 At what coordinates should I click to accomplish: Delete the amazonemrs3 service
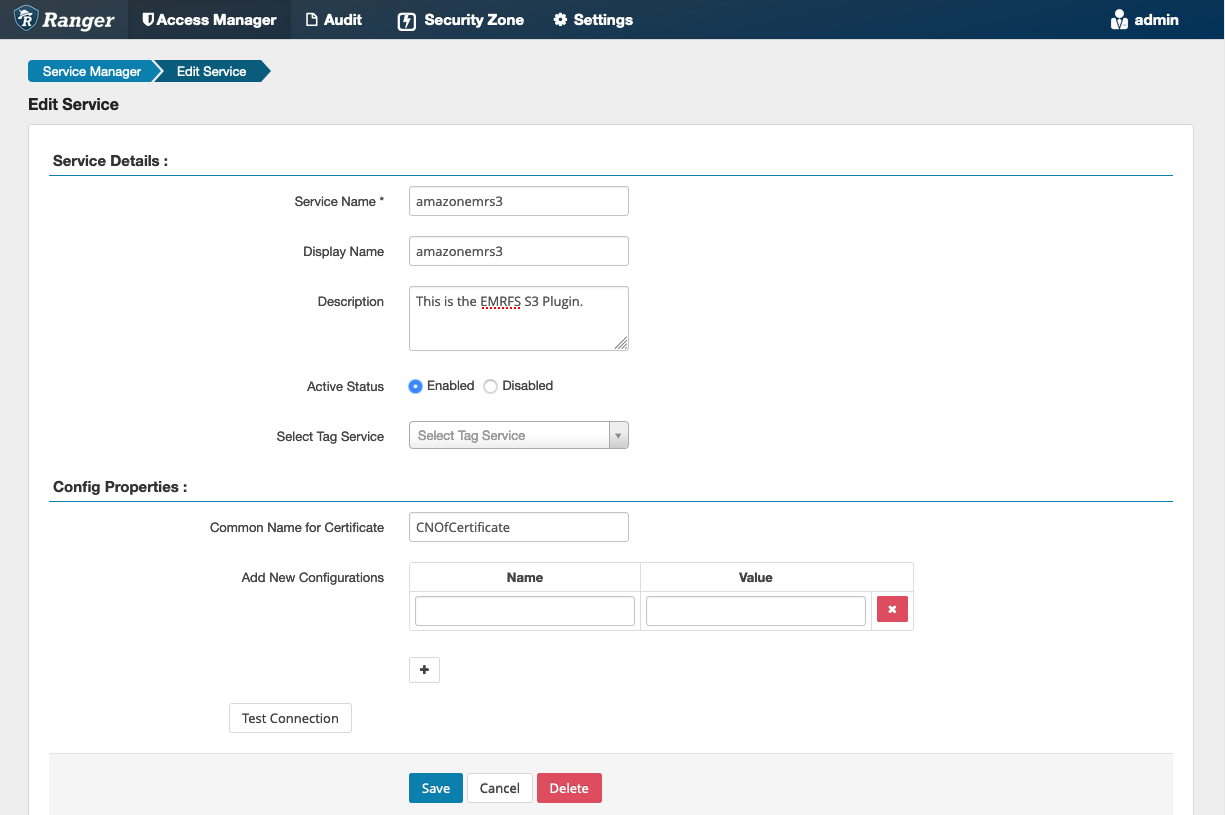[569, 788]
